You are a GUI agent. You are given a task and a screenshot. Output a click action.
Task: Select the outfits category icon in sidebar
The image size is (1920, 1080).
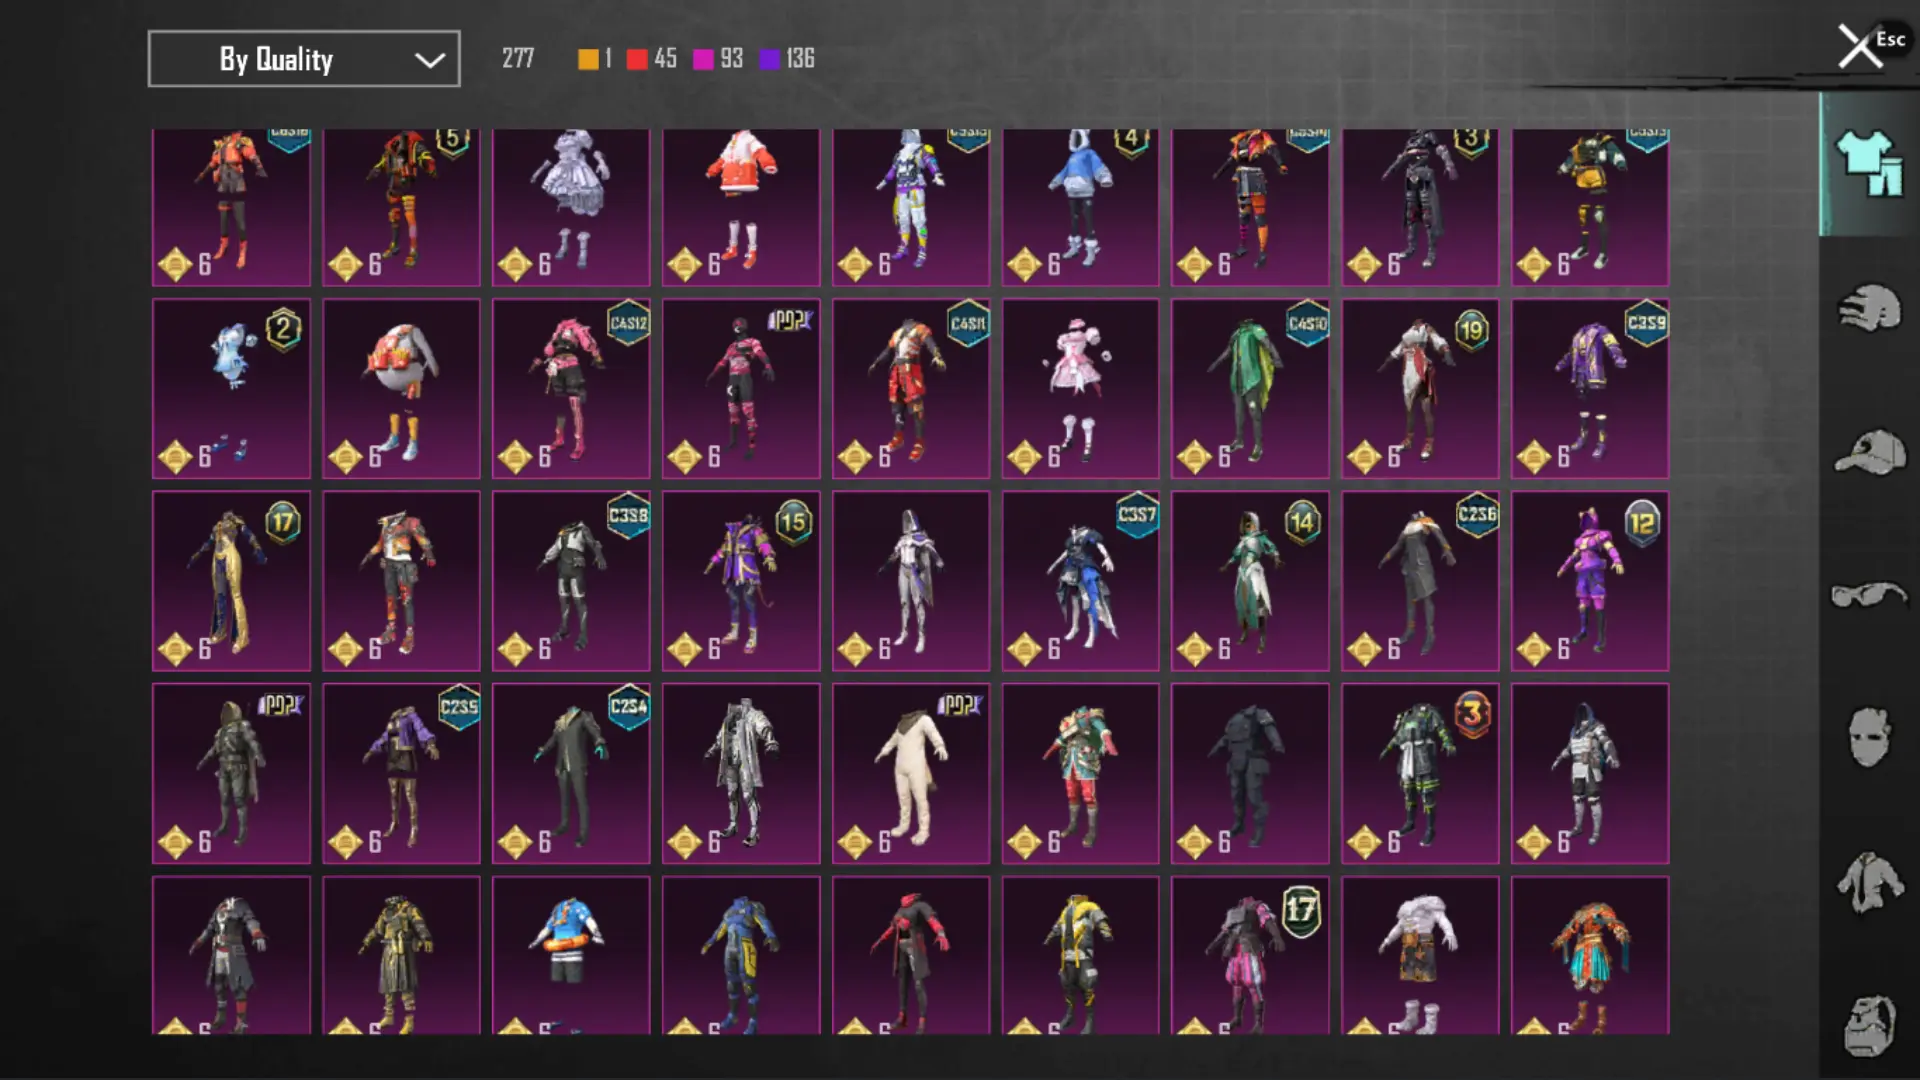click(x=1868, y=164)
